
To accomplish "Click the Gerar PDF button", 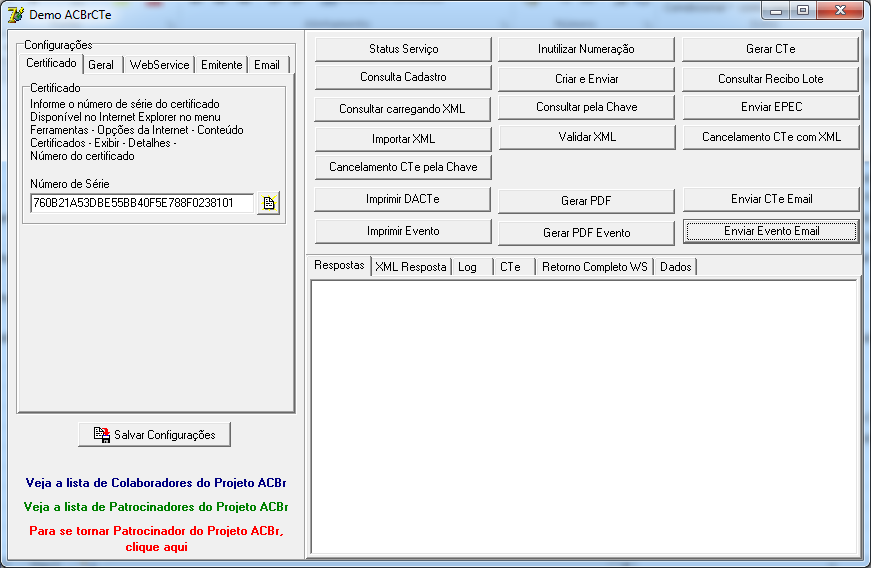I will pos(586,201).
